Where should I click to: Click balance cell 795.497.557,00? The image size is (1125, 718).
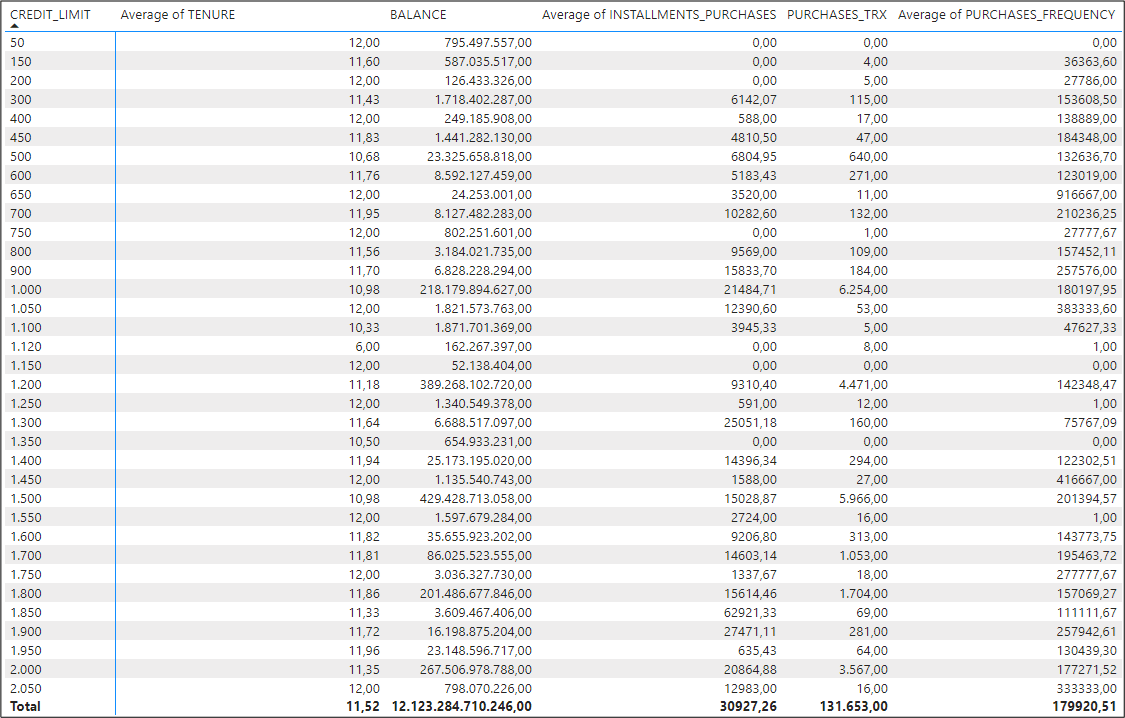coord(487,43)
